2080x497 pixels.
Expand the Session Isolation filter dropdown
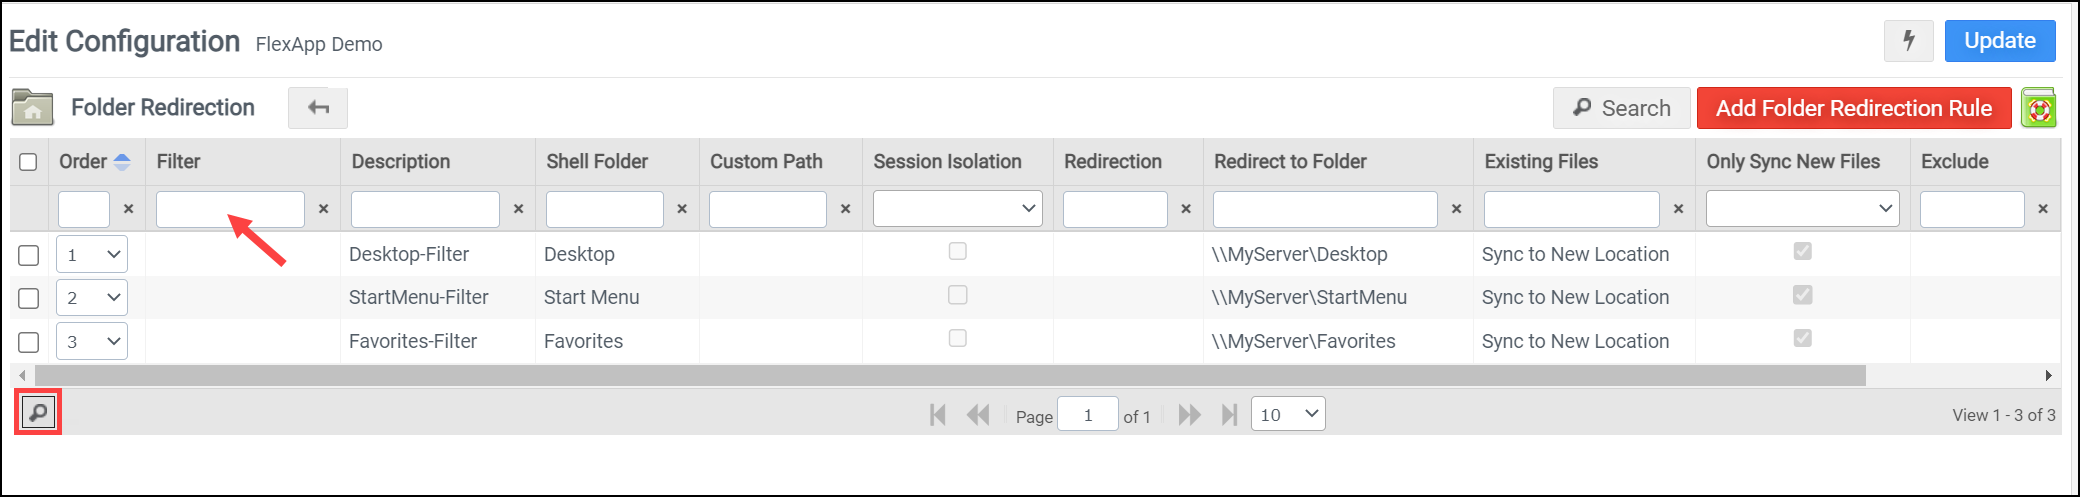click(x=957, y=209)
